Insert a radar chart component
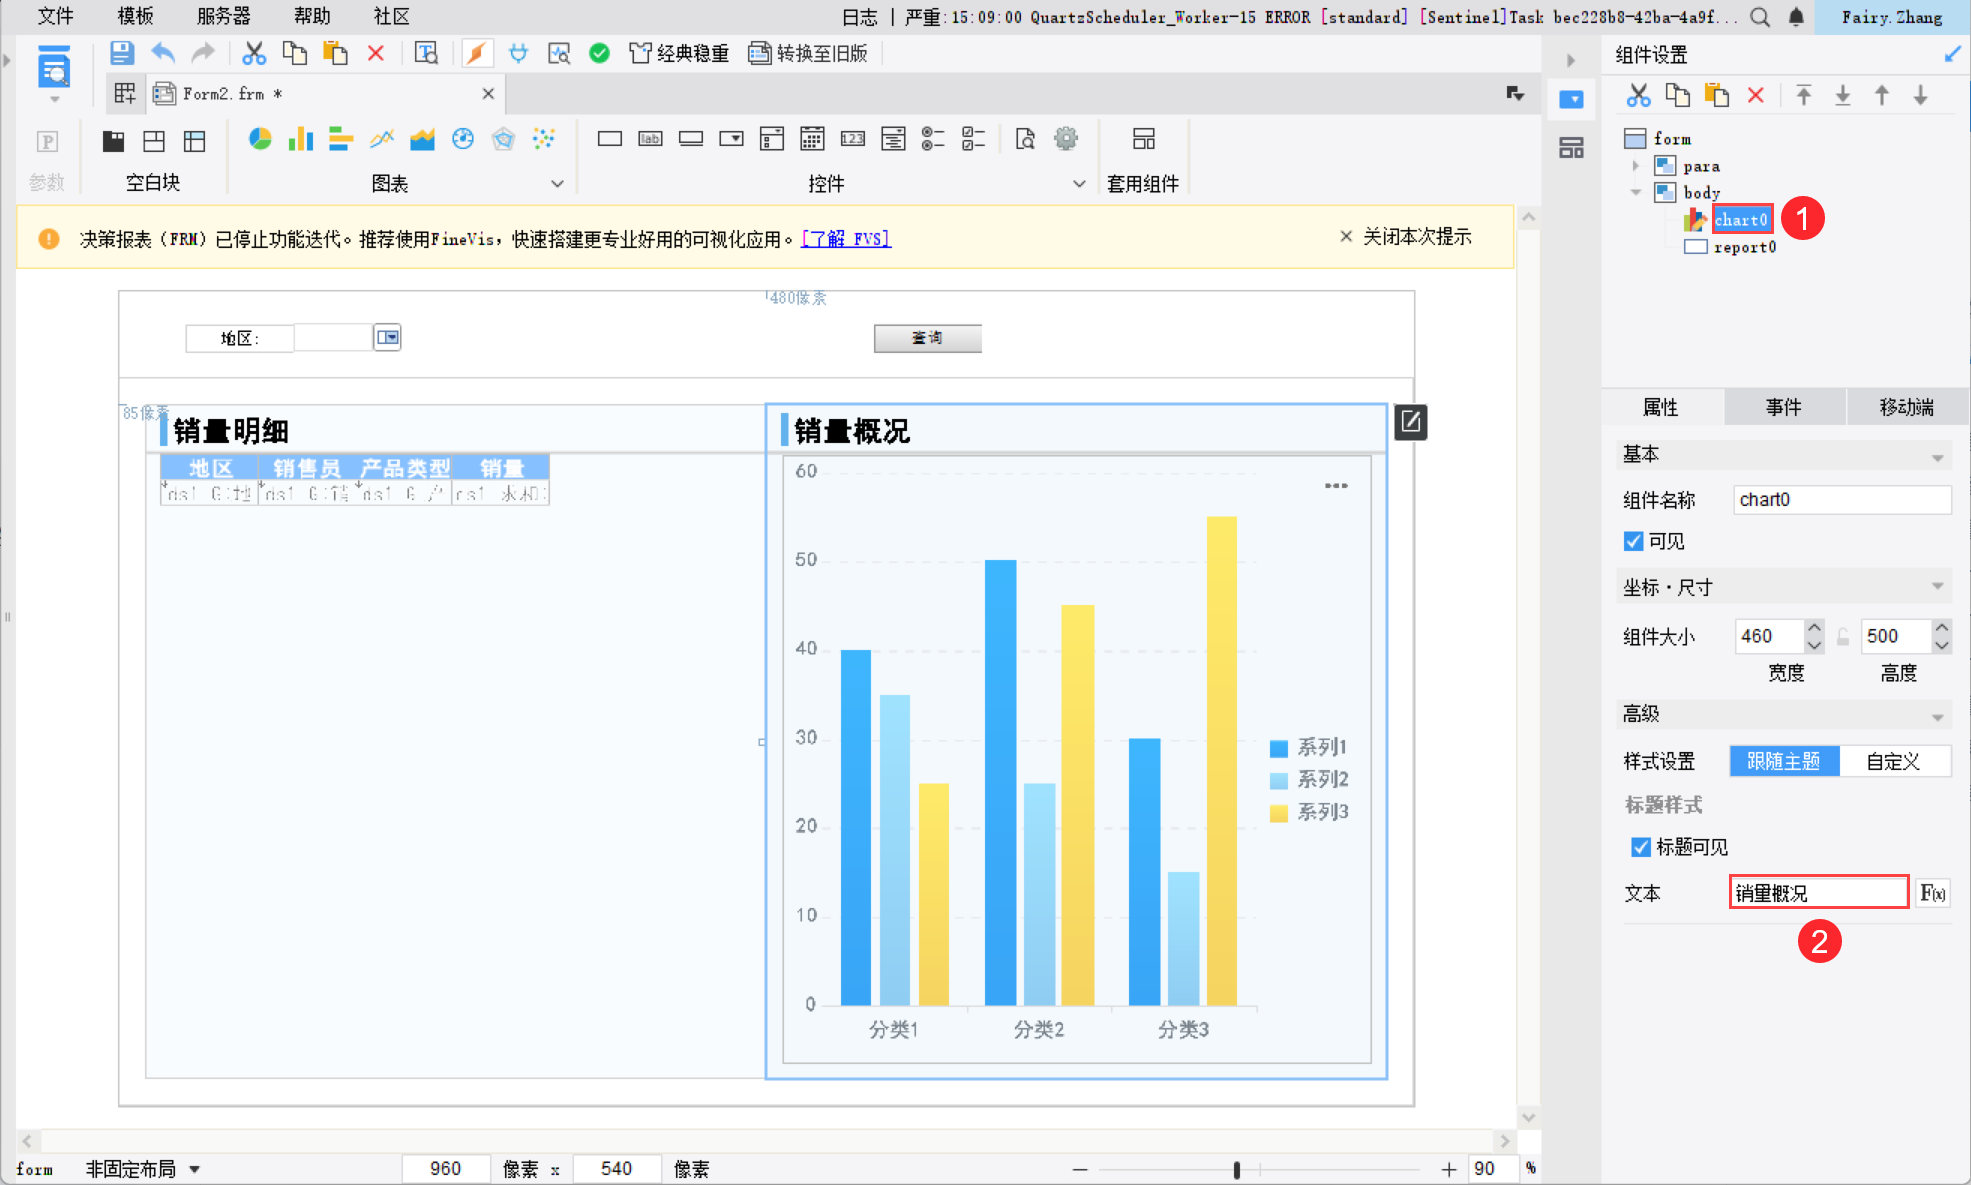Image resolution: width=1971 pixels, height=1185 pixels. click(x=503, y=139)
